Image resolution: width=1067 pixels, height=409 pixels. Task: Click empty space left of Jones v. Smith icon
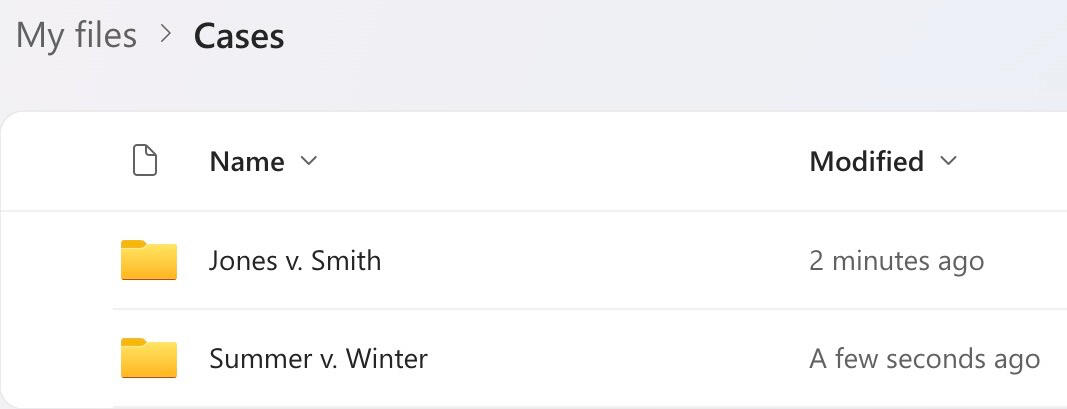(60, 261)
